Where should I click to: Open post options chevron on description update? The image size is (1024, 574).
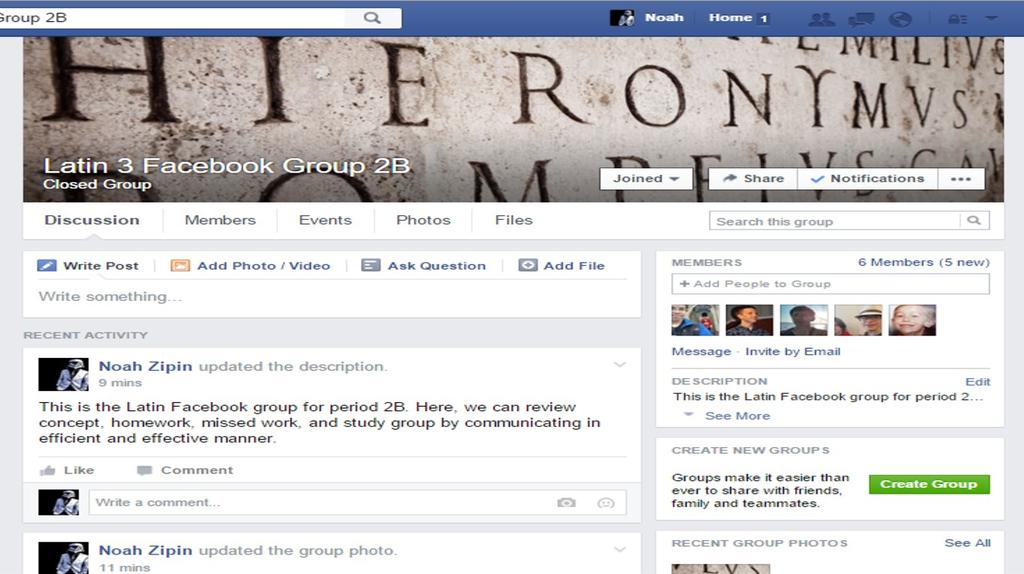point(620,364)
